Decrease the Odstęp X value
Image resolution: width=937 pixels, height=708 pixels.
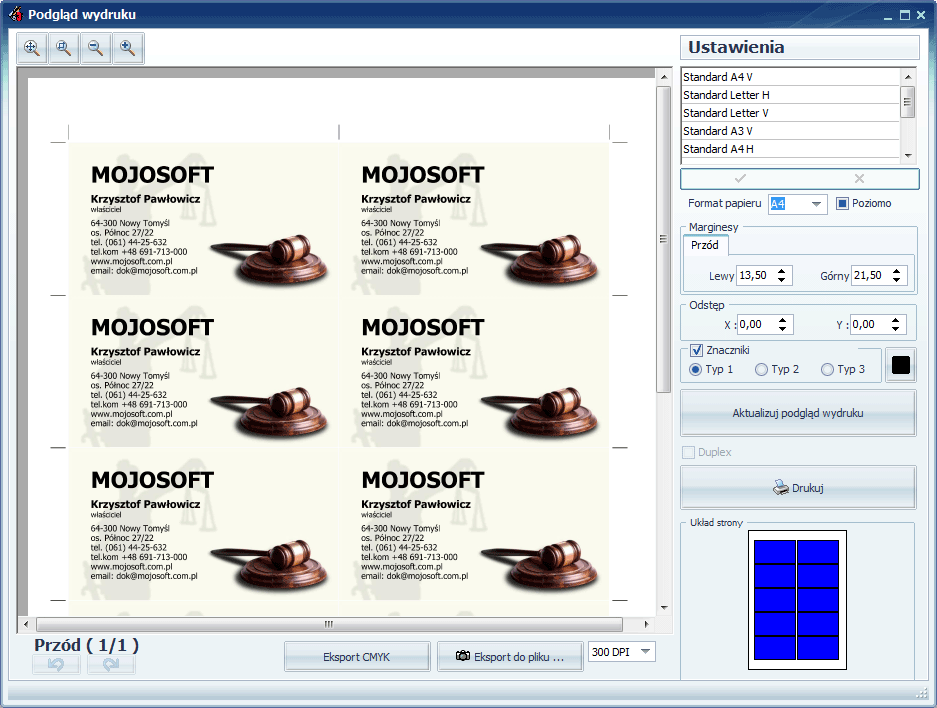point(782,329)
